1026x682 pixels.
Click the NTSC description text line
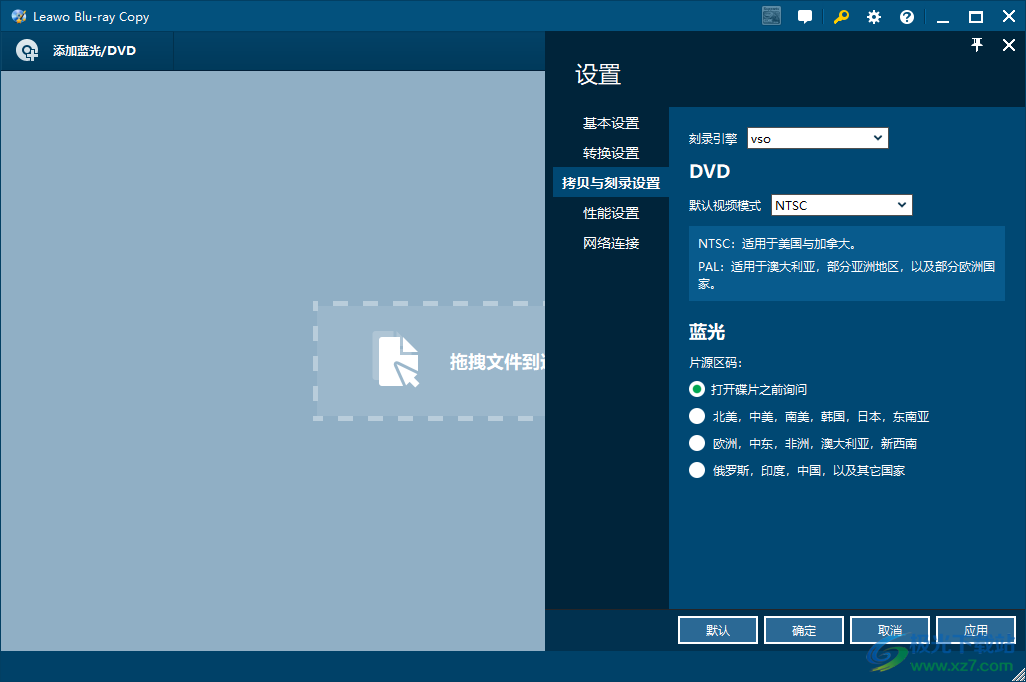point(777,243)
